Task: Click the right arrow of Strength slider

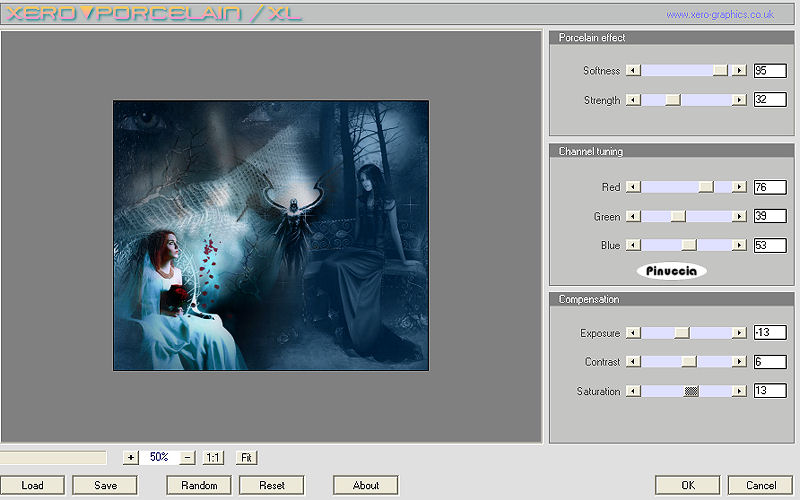Action: click(x=739, y=99)
